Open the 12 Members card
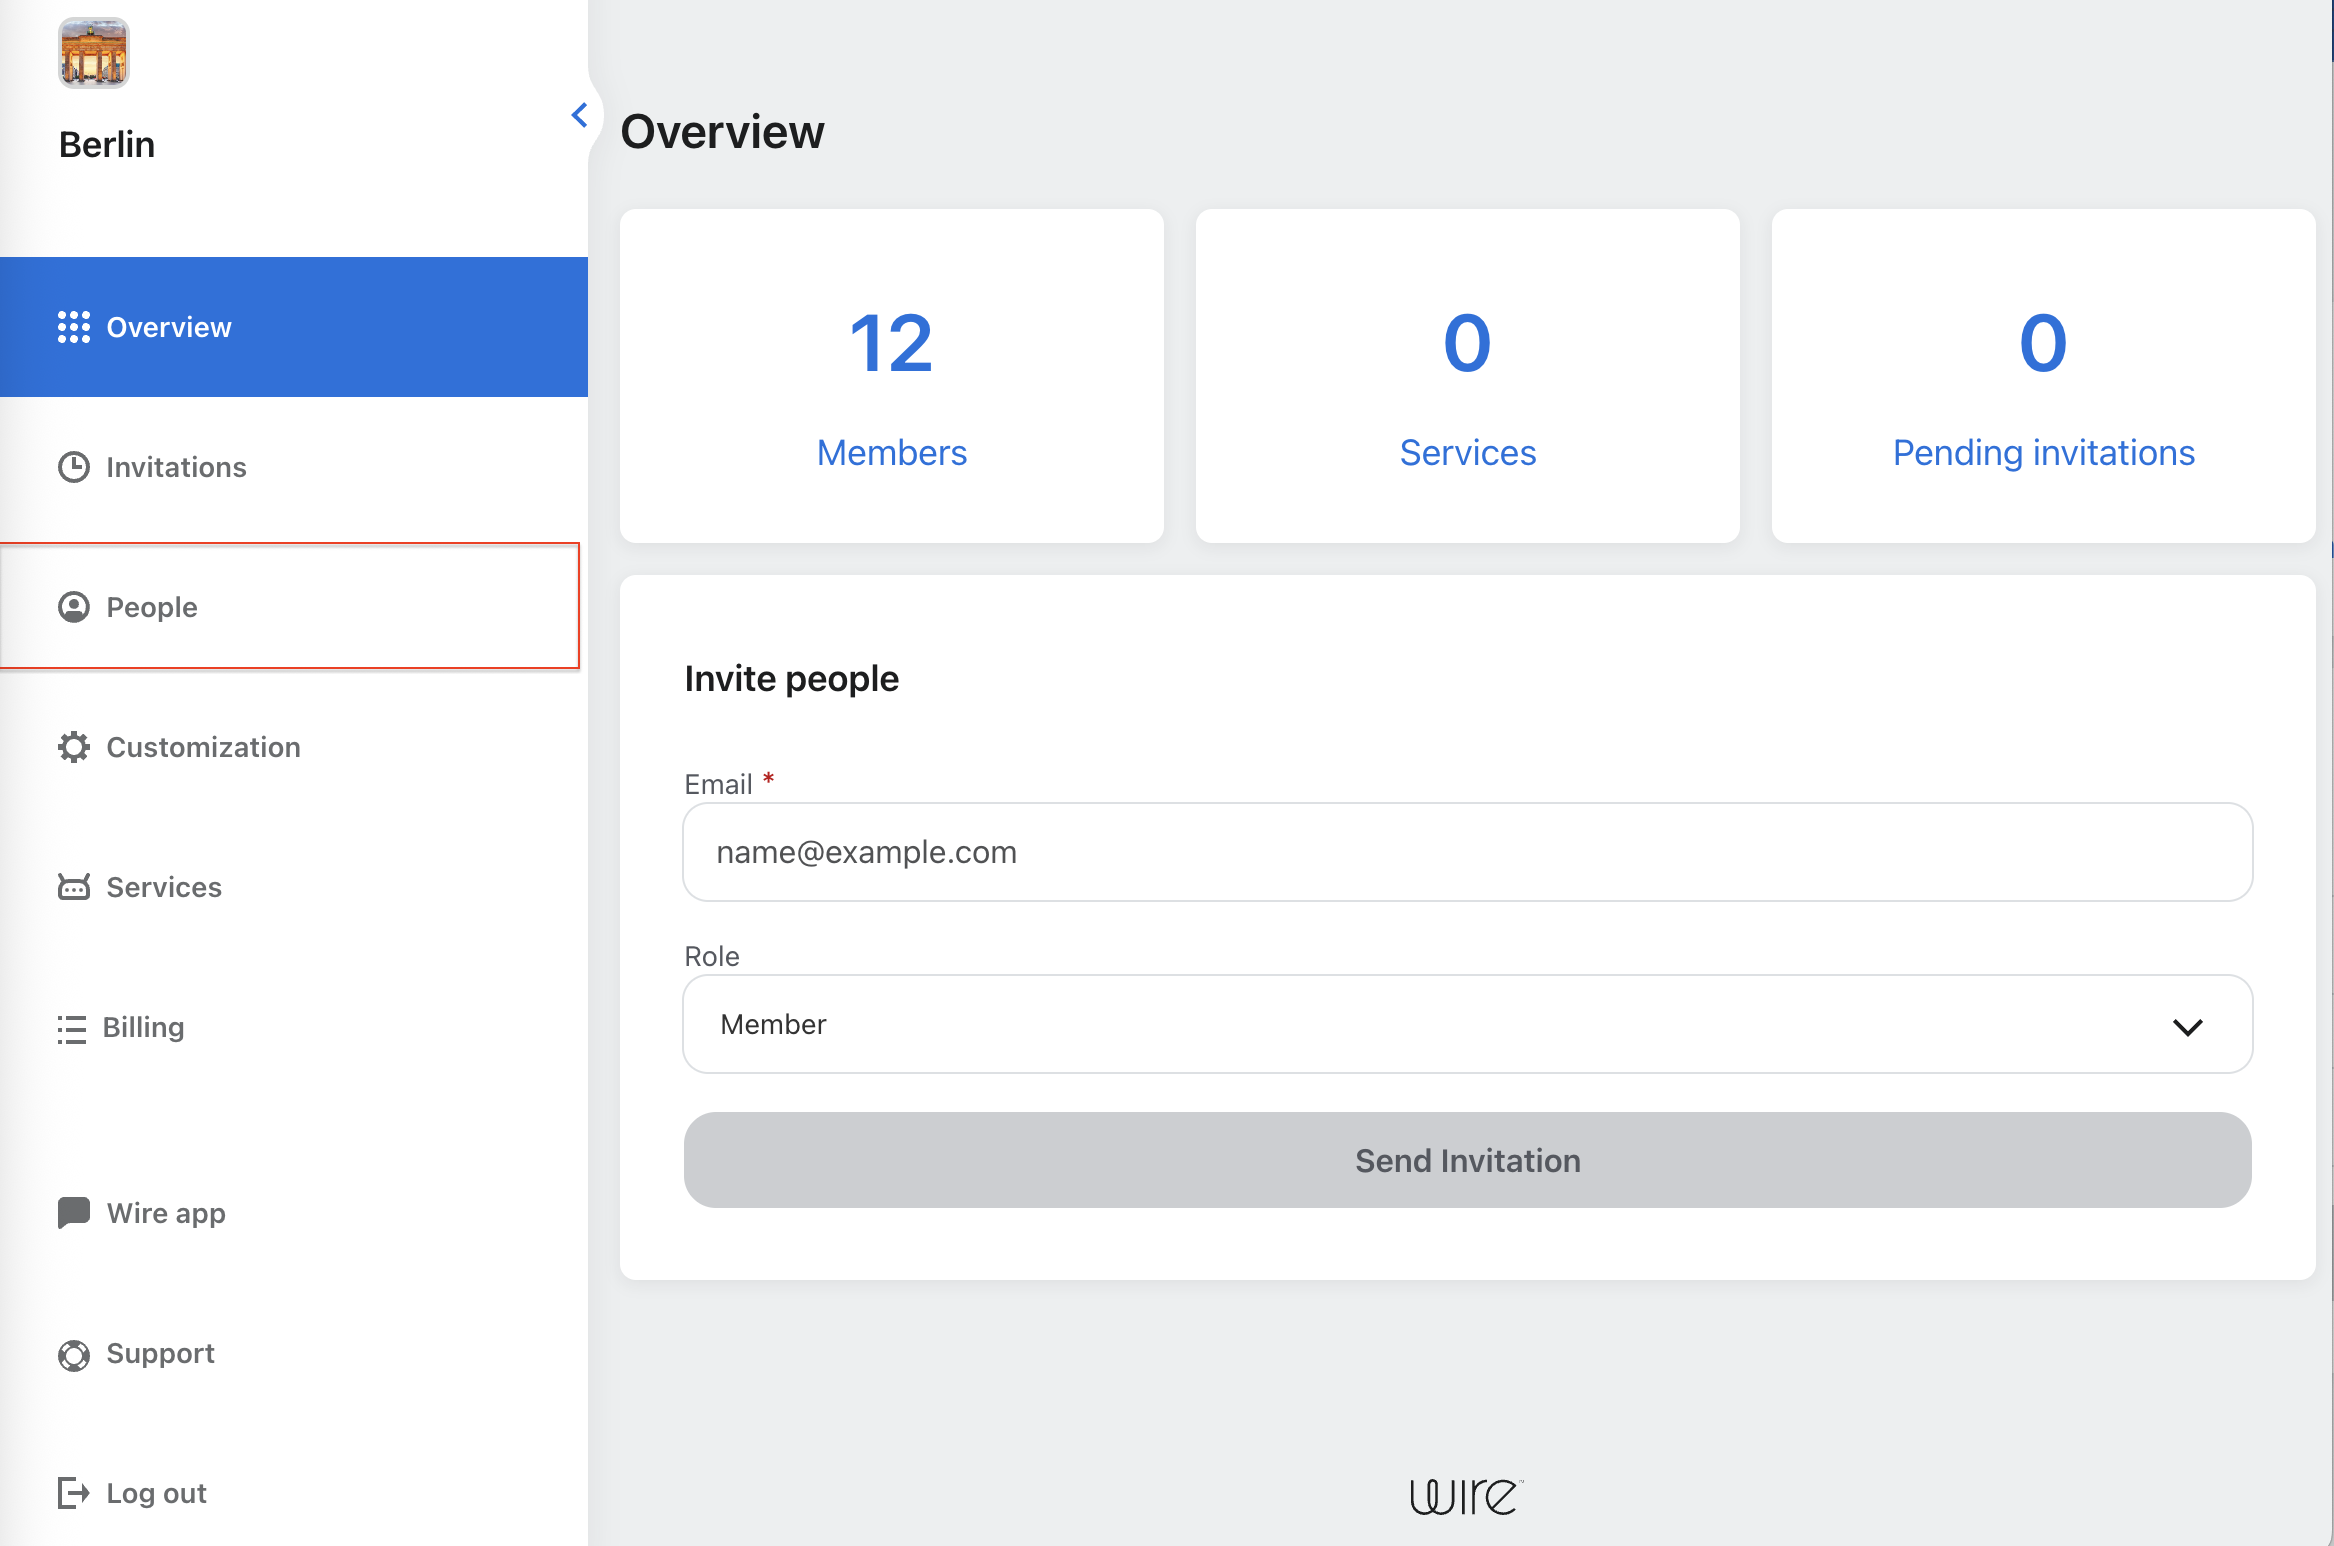Screen dimensions: 2334x1546 [x=892, y=376]
